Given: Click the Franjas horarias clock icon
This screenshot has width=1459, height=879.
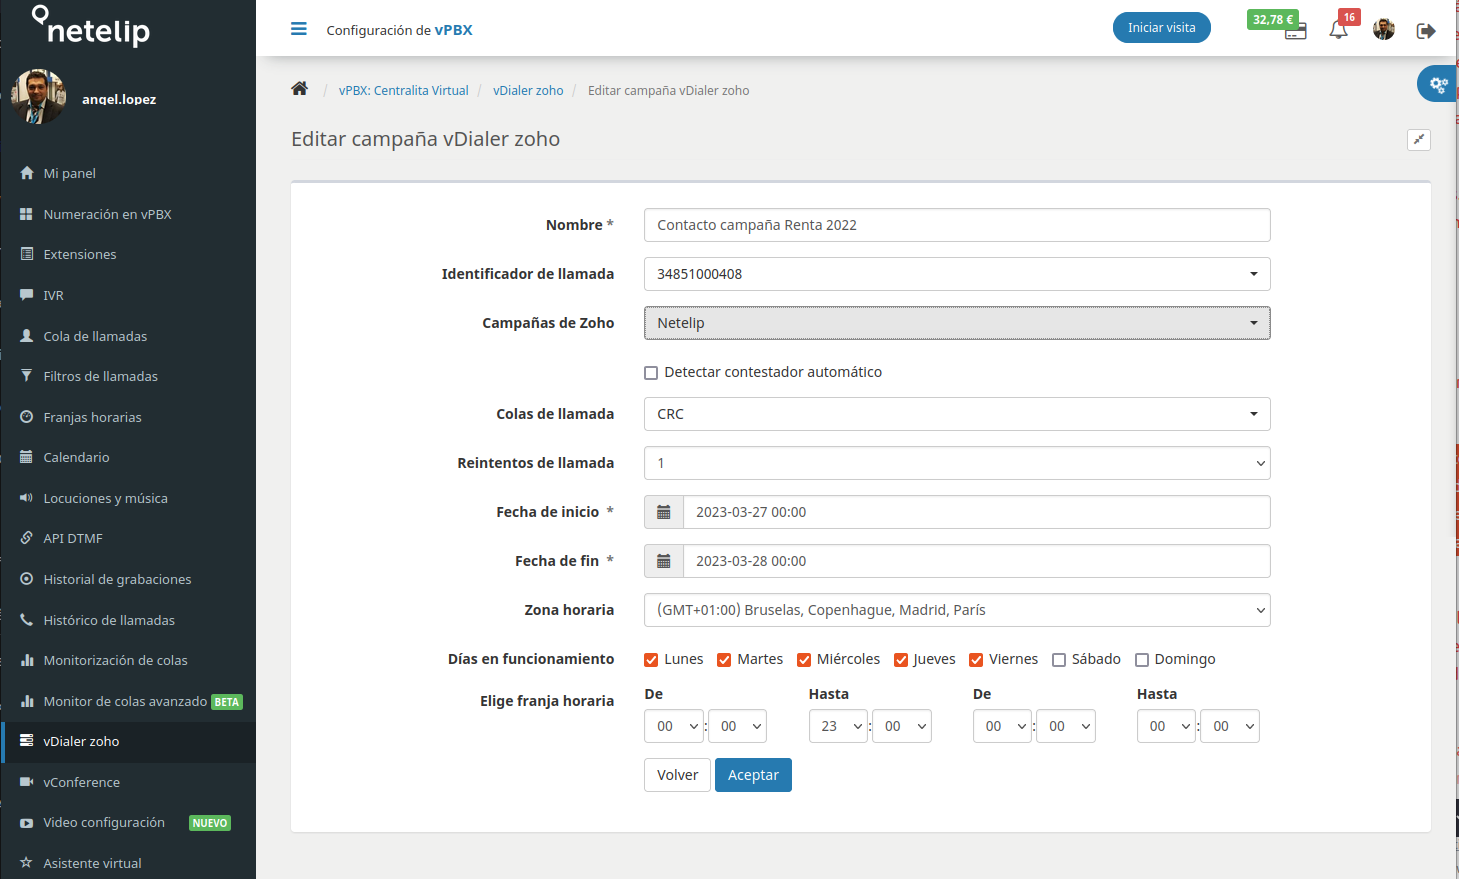Looking at the screenshot, I should pyautogui.click(x=27, y=417).
